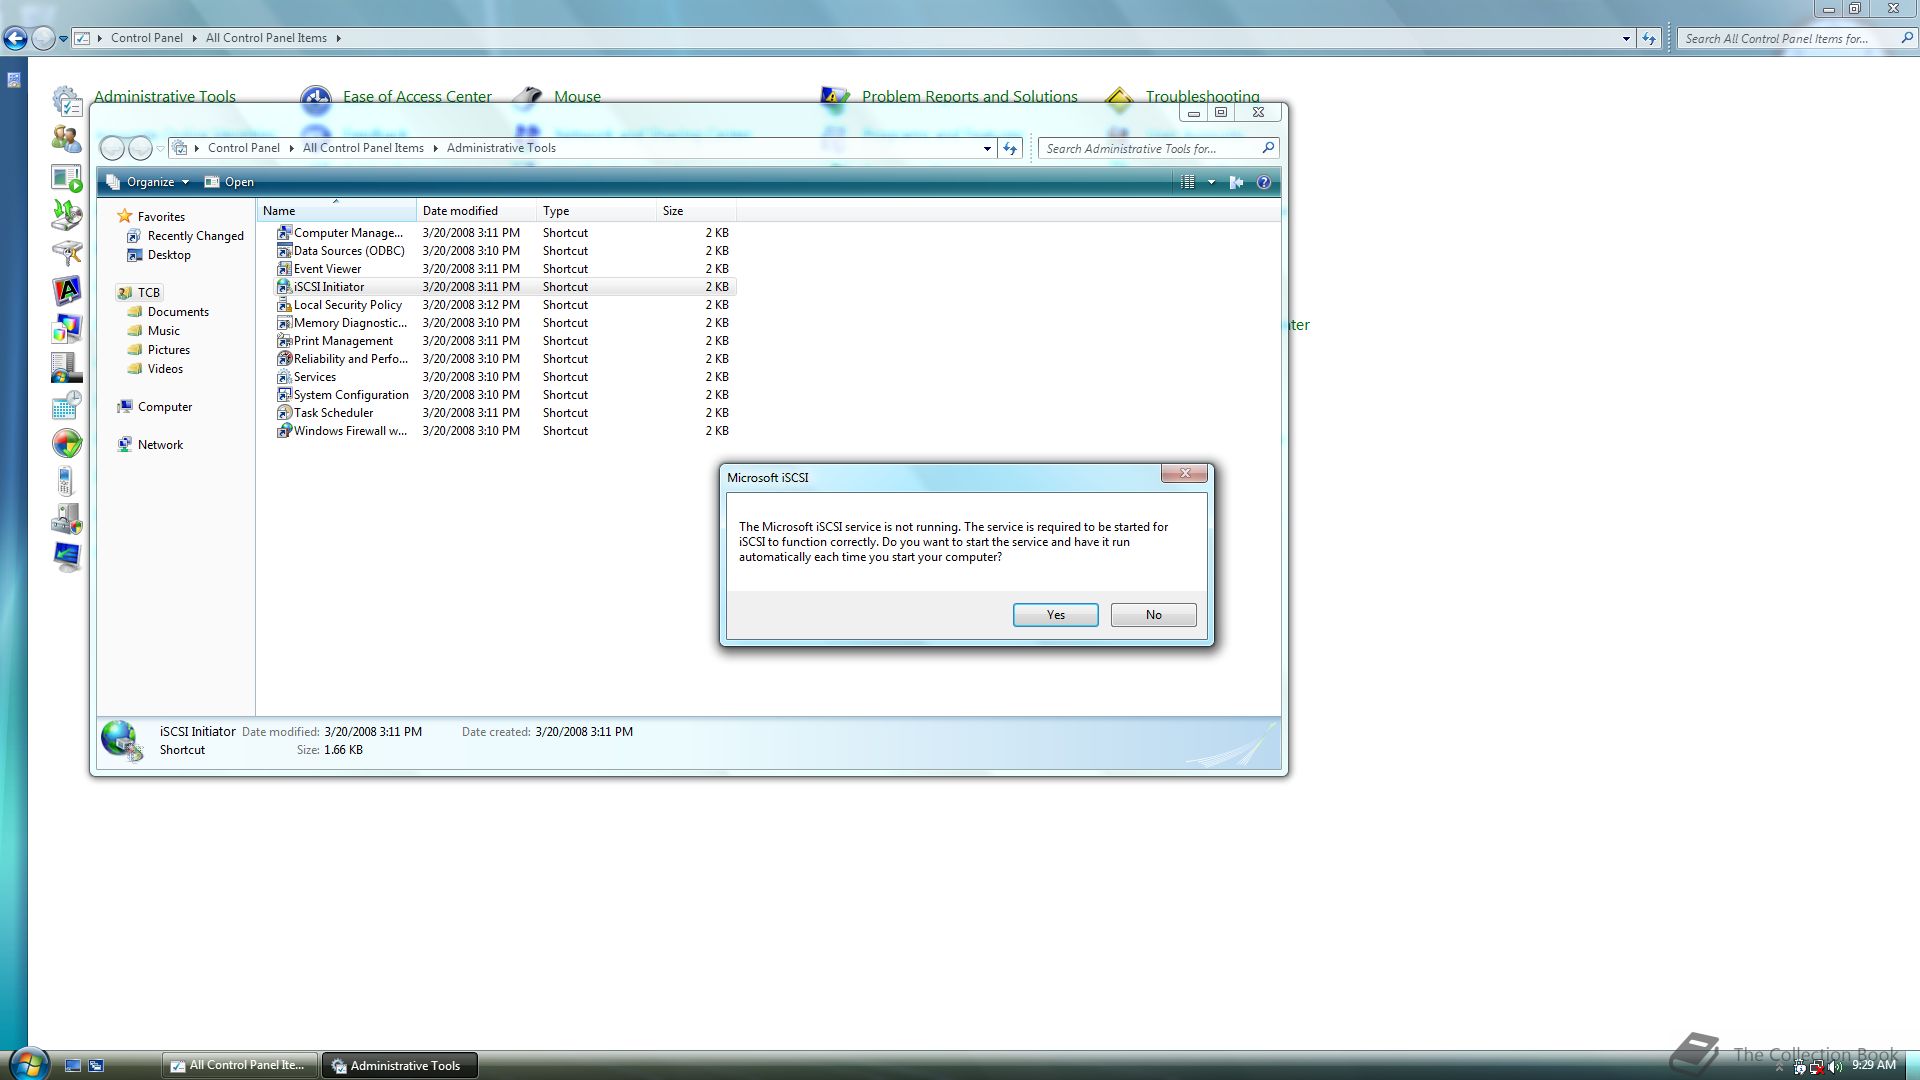Click the taskbar clock showing 9:29 AM
Viewport: 1920px width, 1080px height.
[1874, 1066]
